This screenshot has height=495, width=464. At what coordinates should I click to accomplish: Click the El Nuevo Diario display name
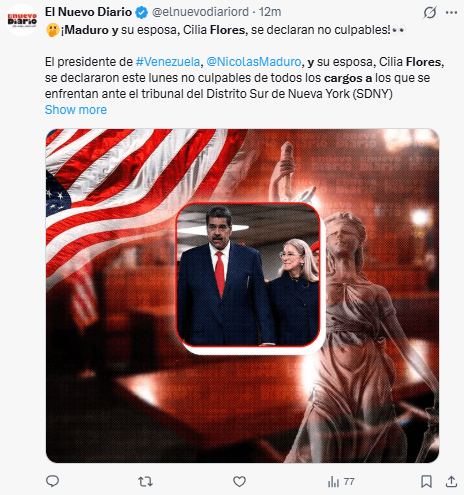pyautogui.click(x=89, y=12)
